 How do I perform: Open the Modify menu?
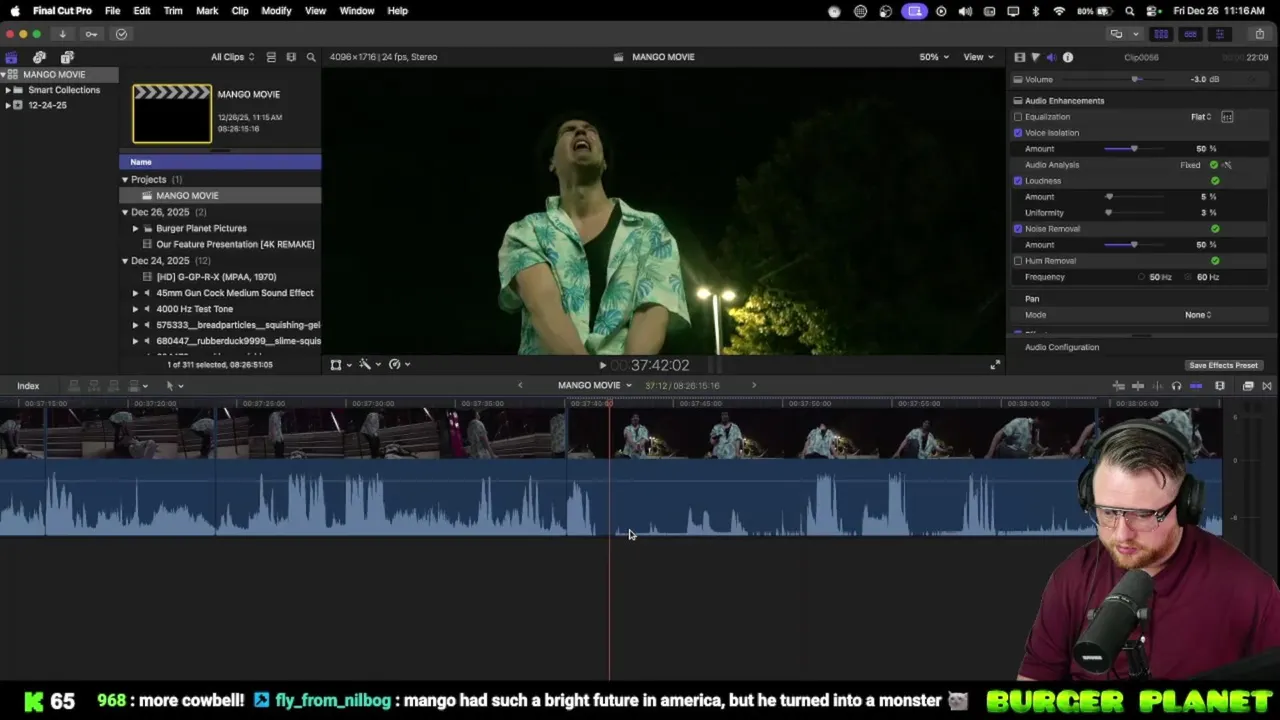pos(276,11)
